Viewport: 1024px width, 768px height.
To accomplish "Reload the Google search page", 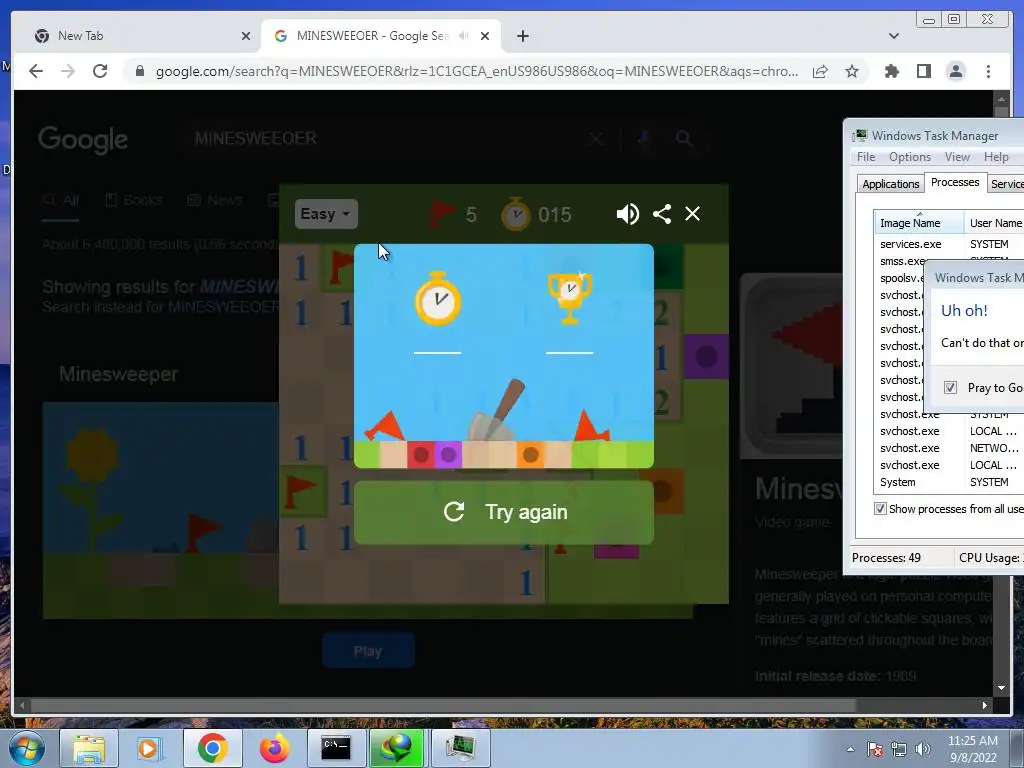I will (100, 71).
